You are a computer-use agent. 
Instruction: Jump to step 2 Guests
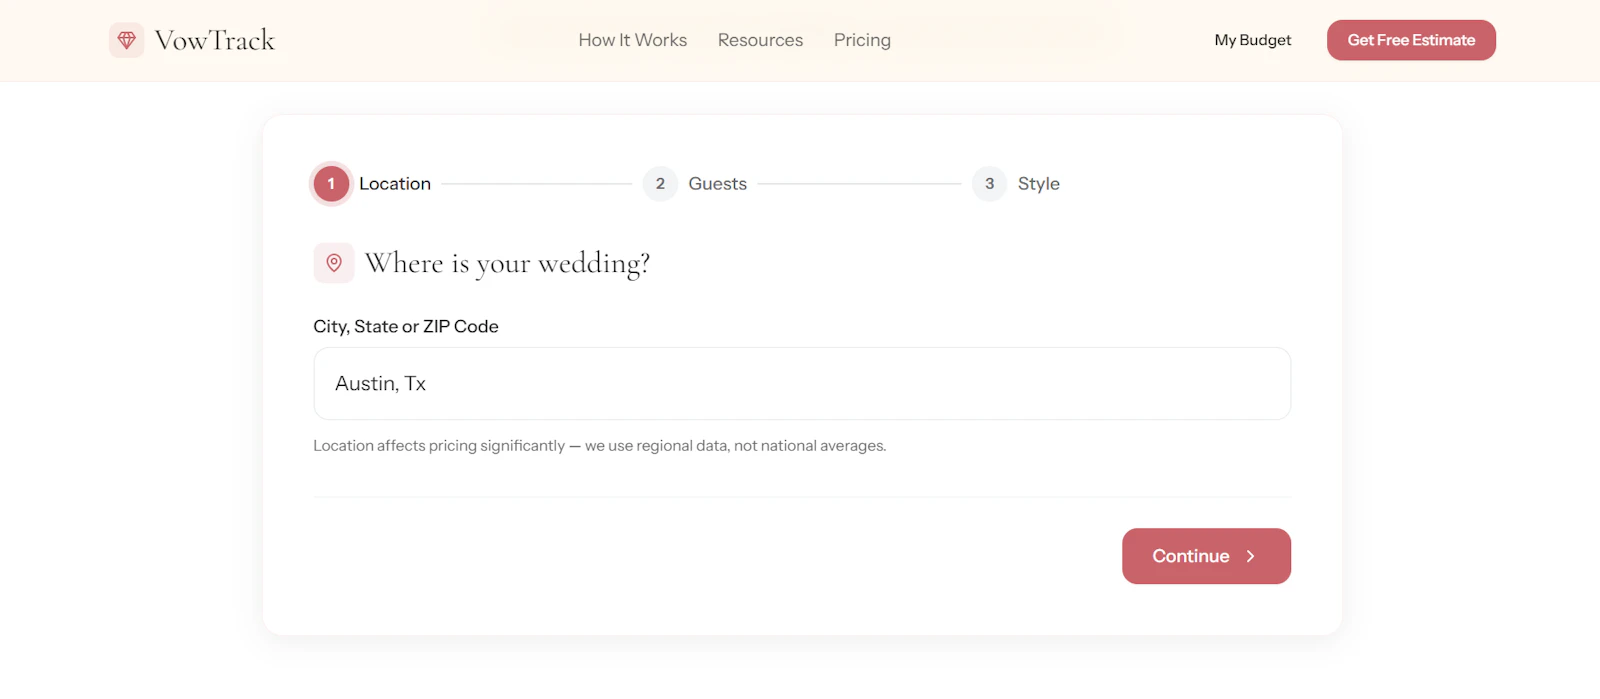pos(695,184)
